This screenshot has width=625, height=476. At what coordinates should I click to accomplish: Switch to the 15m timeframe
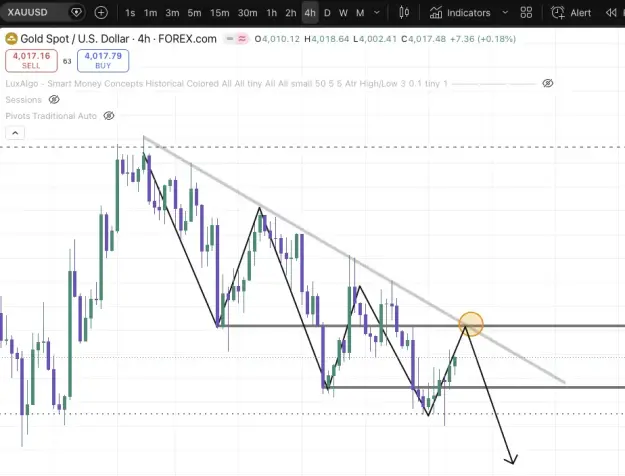(220, 13)
